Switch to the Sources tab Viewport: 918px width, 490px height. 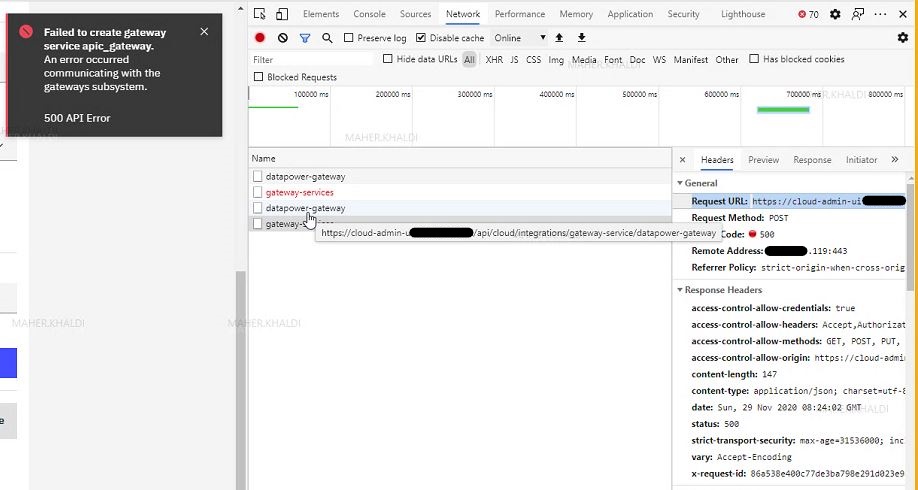416,14
